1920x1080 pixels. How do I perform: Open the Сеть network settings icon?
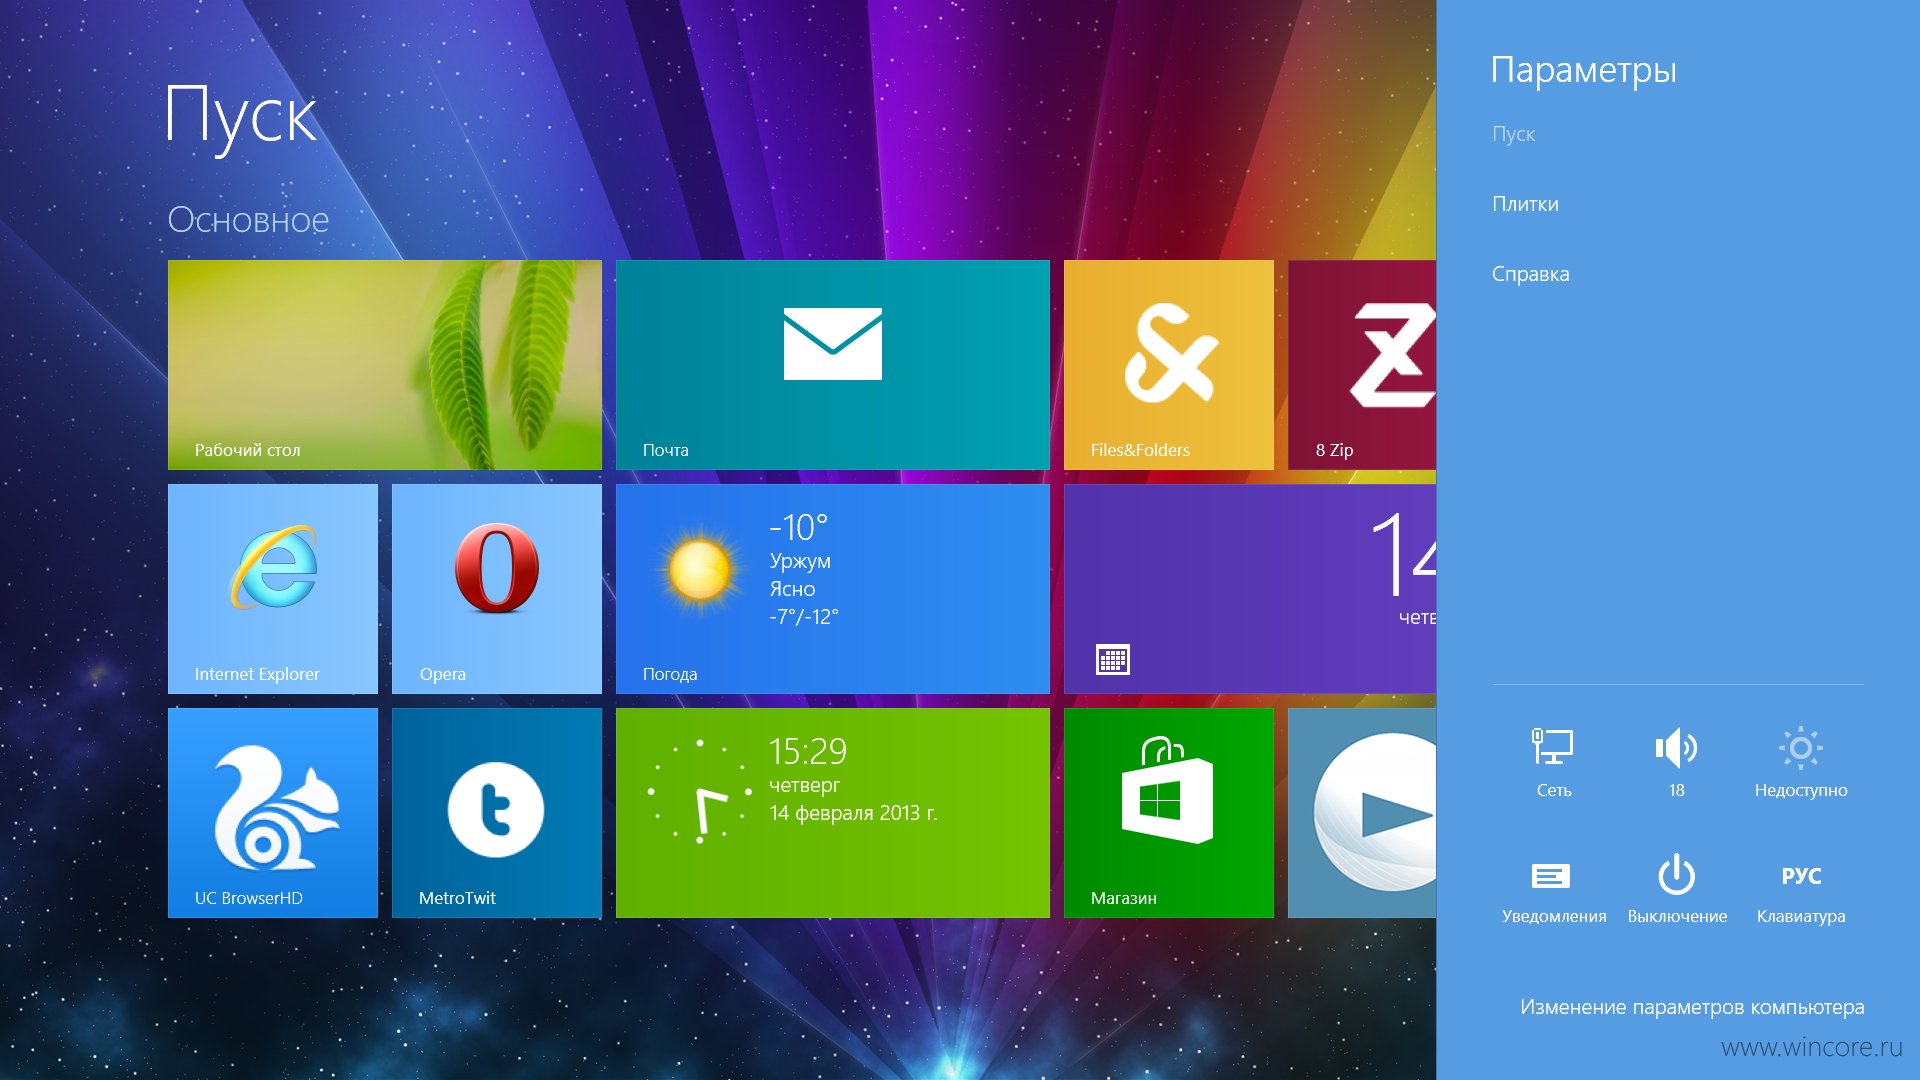1553,762
